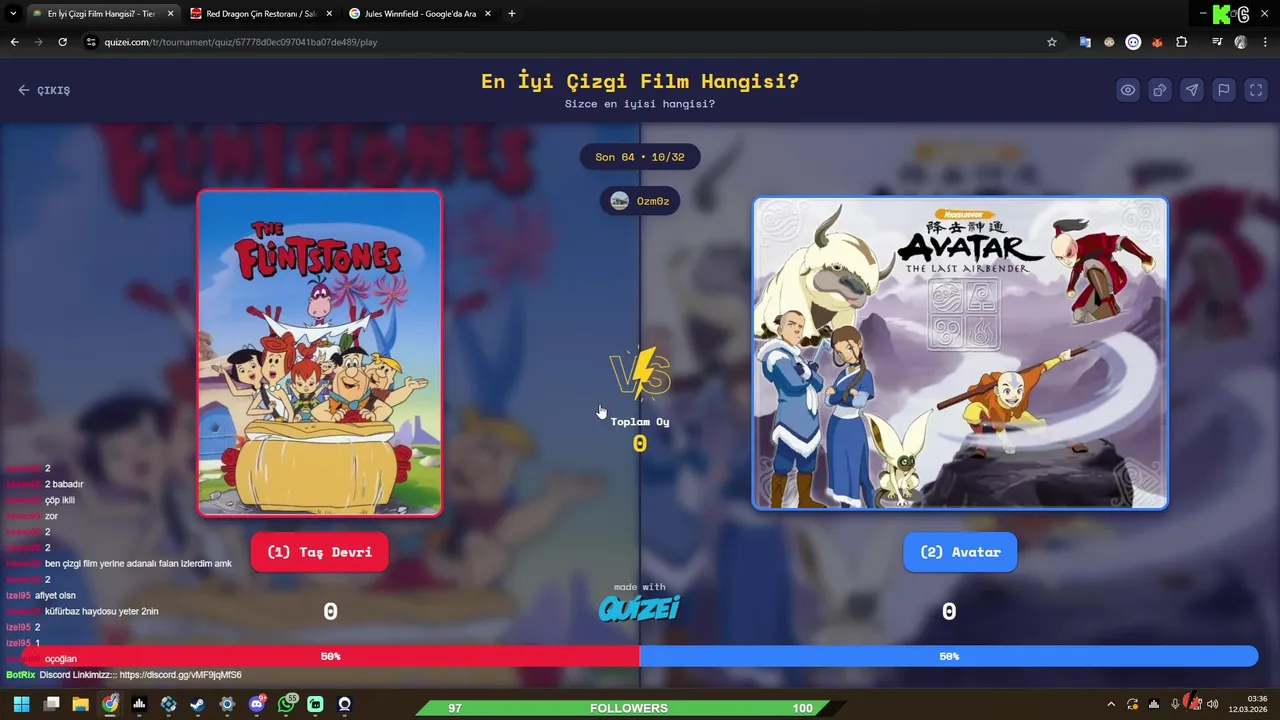Open the settings gear app on taskbar
The image size is (1280, 720).
coord(227,704)
